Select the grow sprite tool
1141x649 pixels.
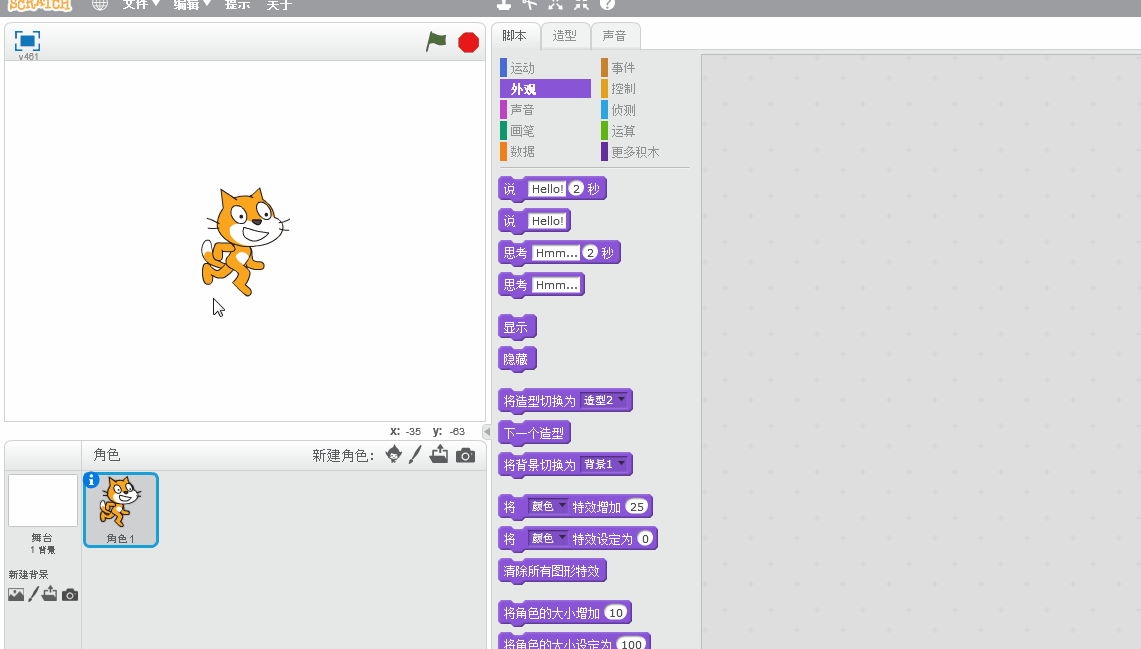(555, 4)
